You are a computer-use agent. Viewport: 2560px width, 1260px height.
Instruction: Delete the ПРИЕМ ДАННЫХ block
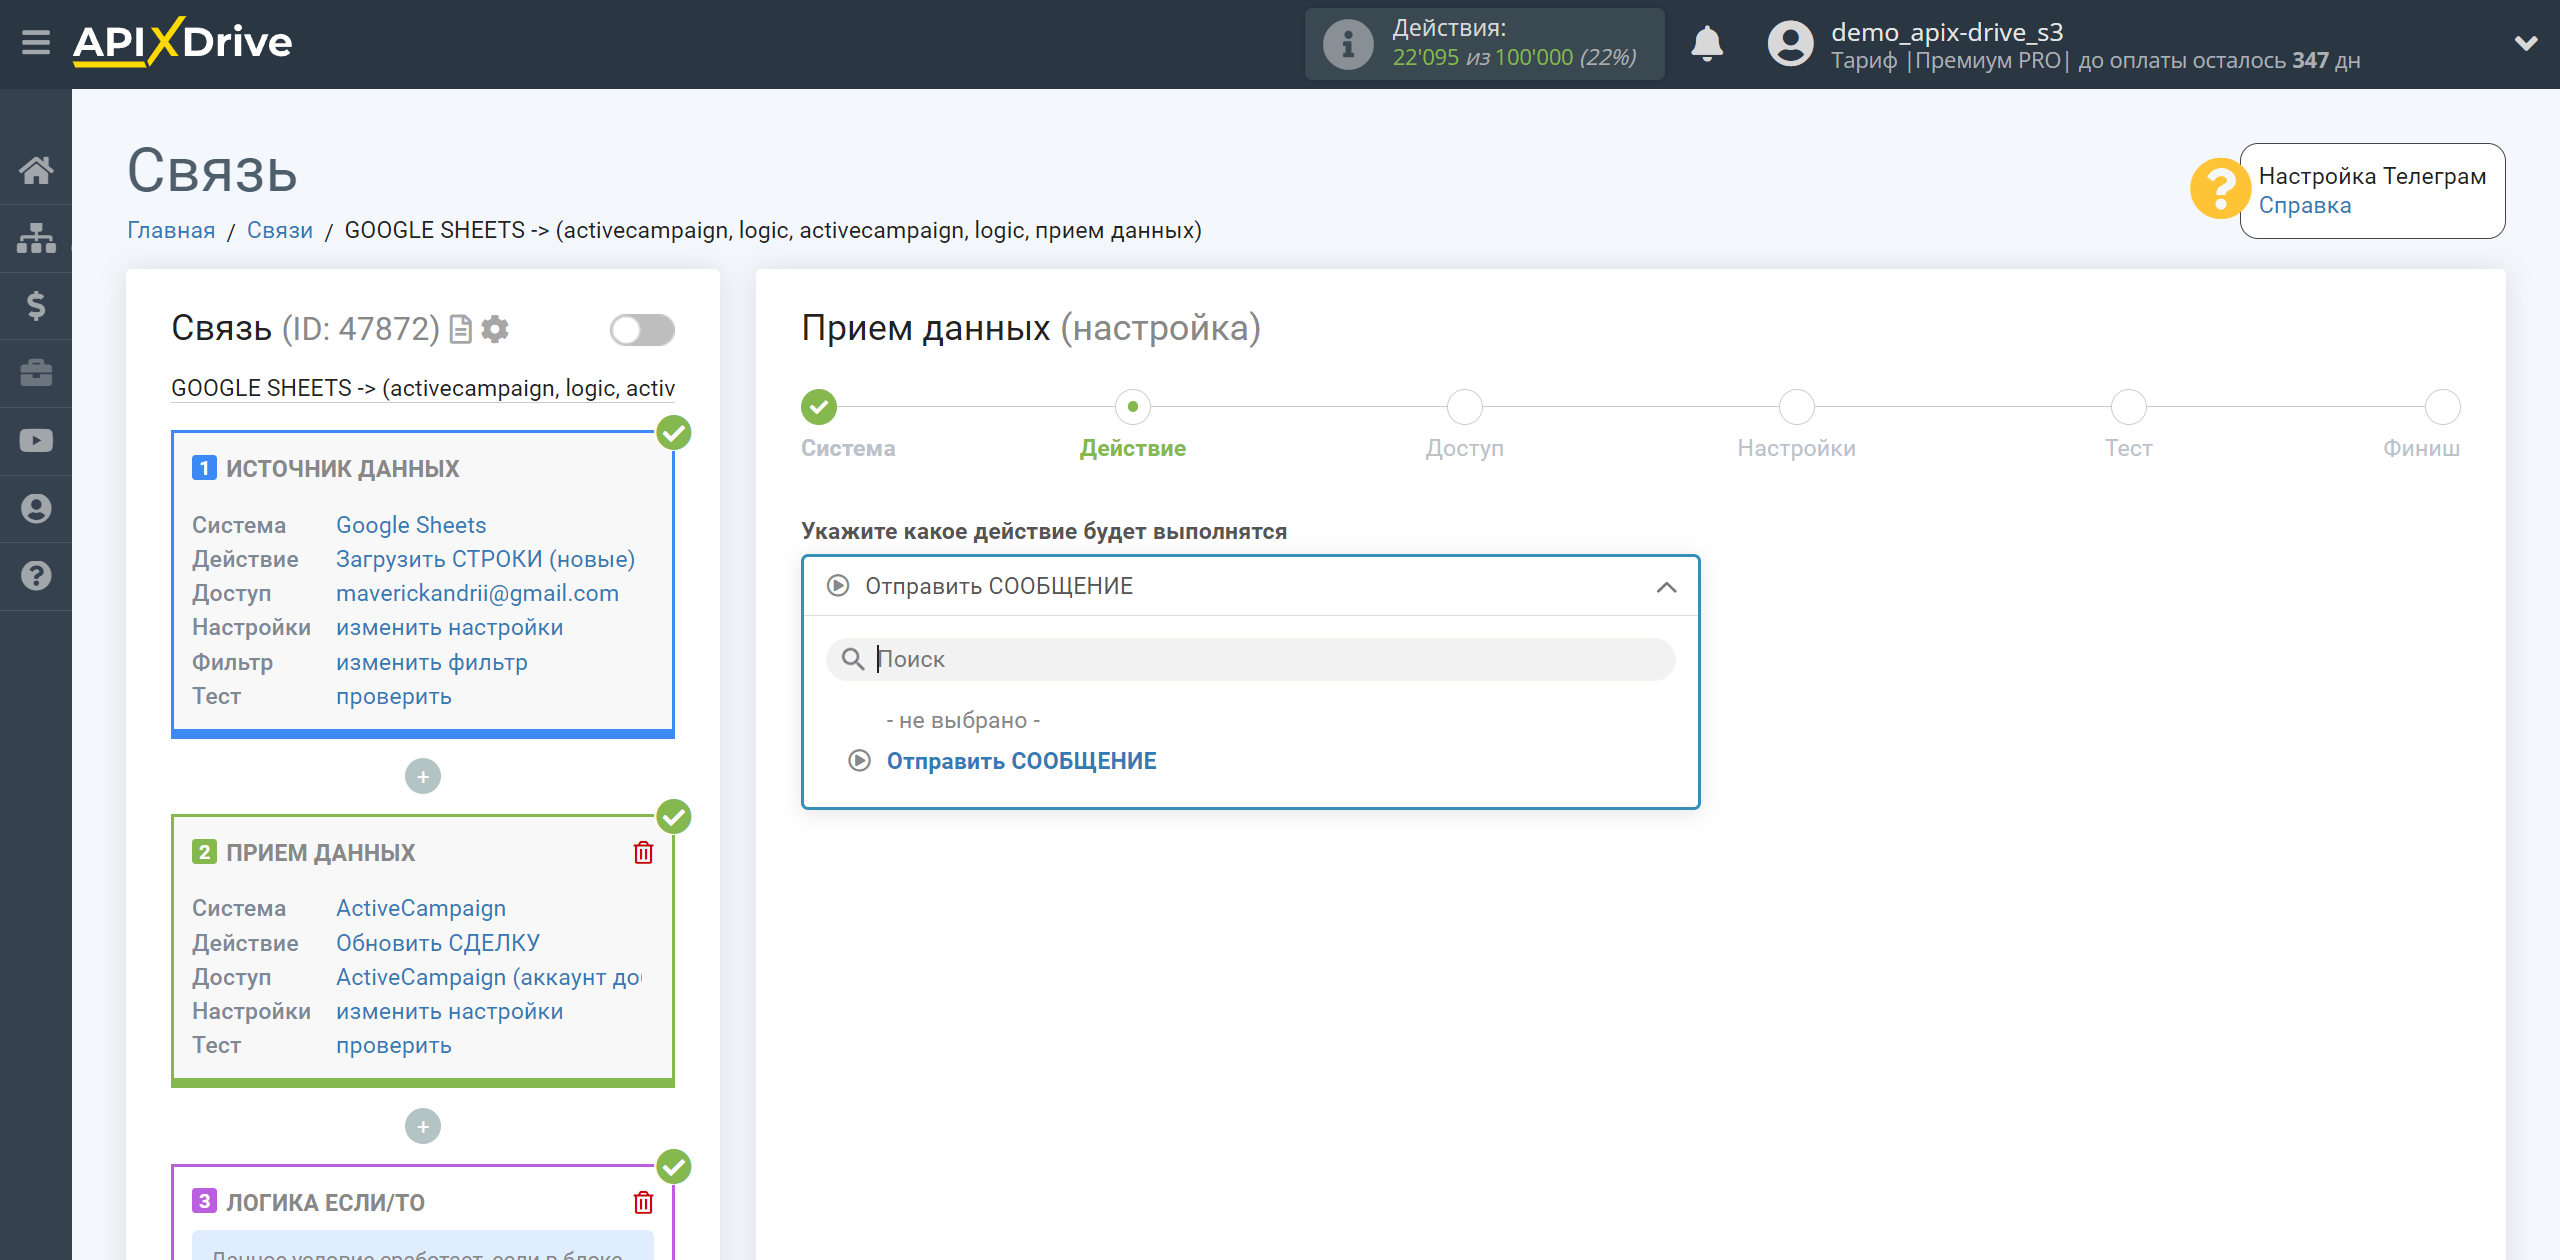click(643, 853)
